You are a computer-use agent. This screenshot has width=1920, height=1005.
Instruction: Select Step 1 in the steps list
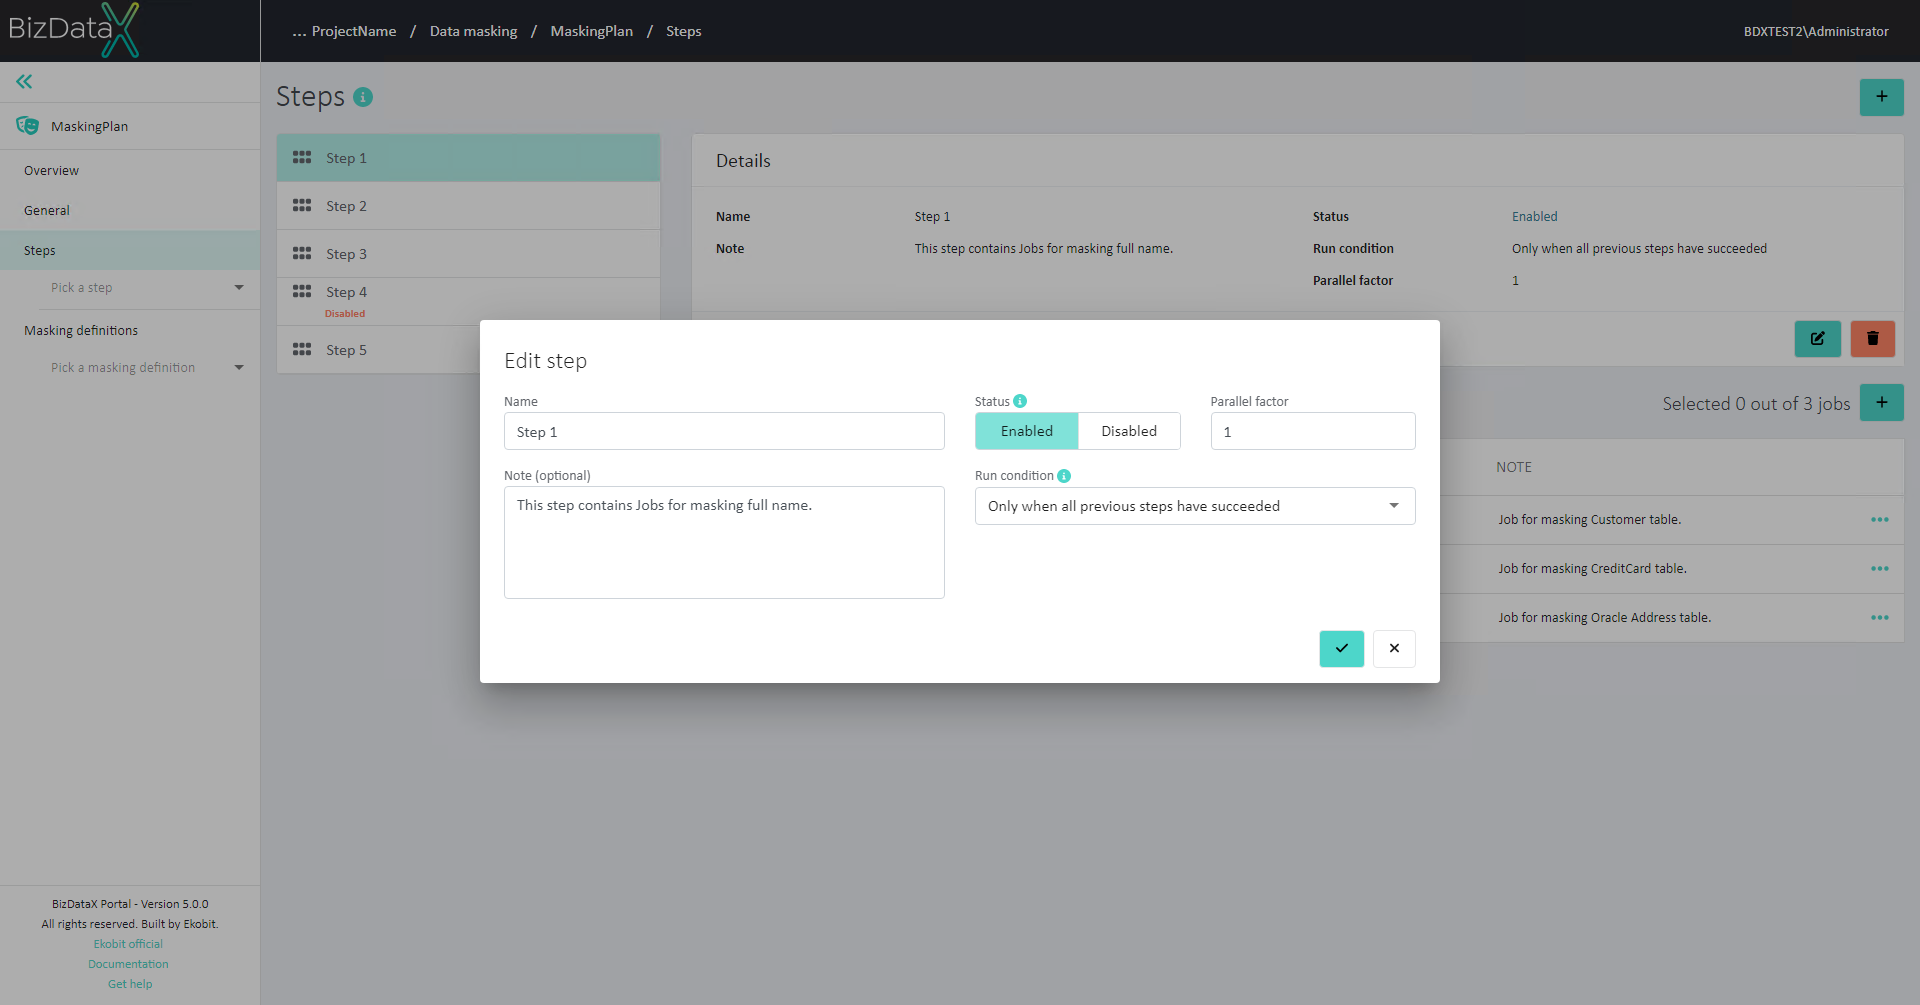pos(468,158)
